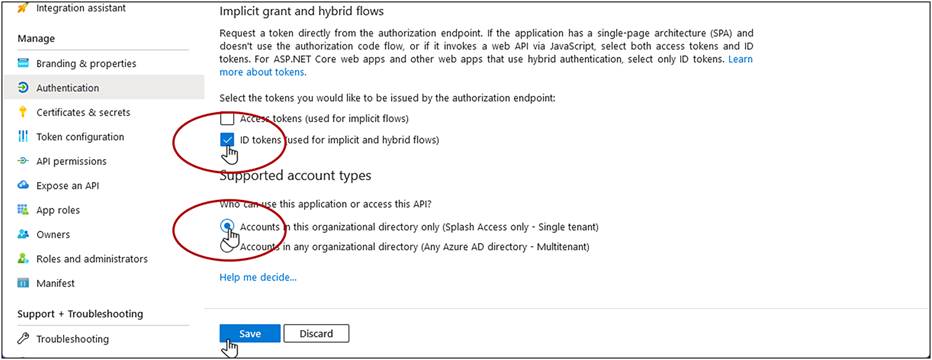Click the Implicit grant and hybrid flows heading
The height and width of the screenshot is (360, 932).
[x=302, y=11]
